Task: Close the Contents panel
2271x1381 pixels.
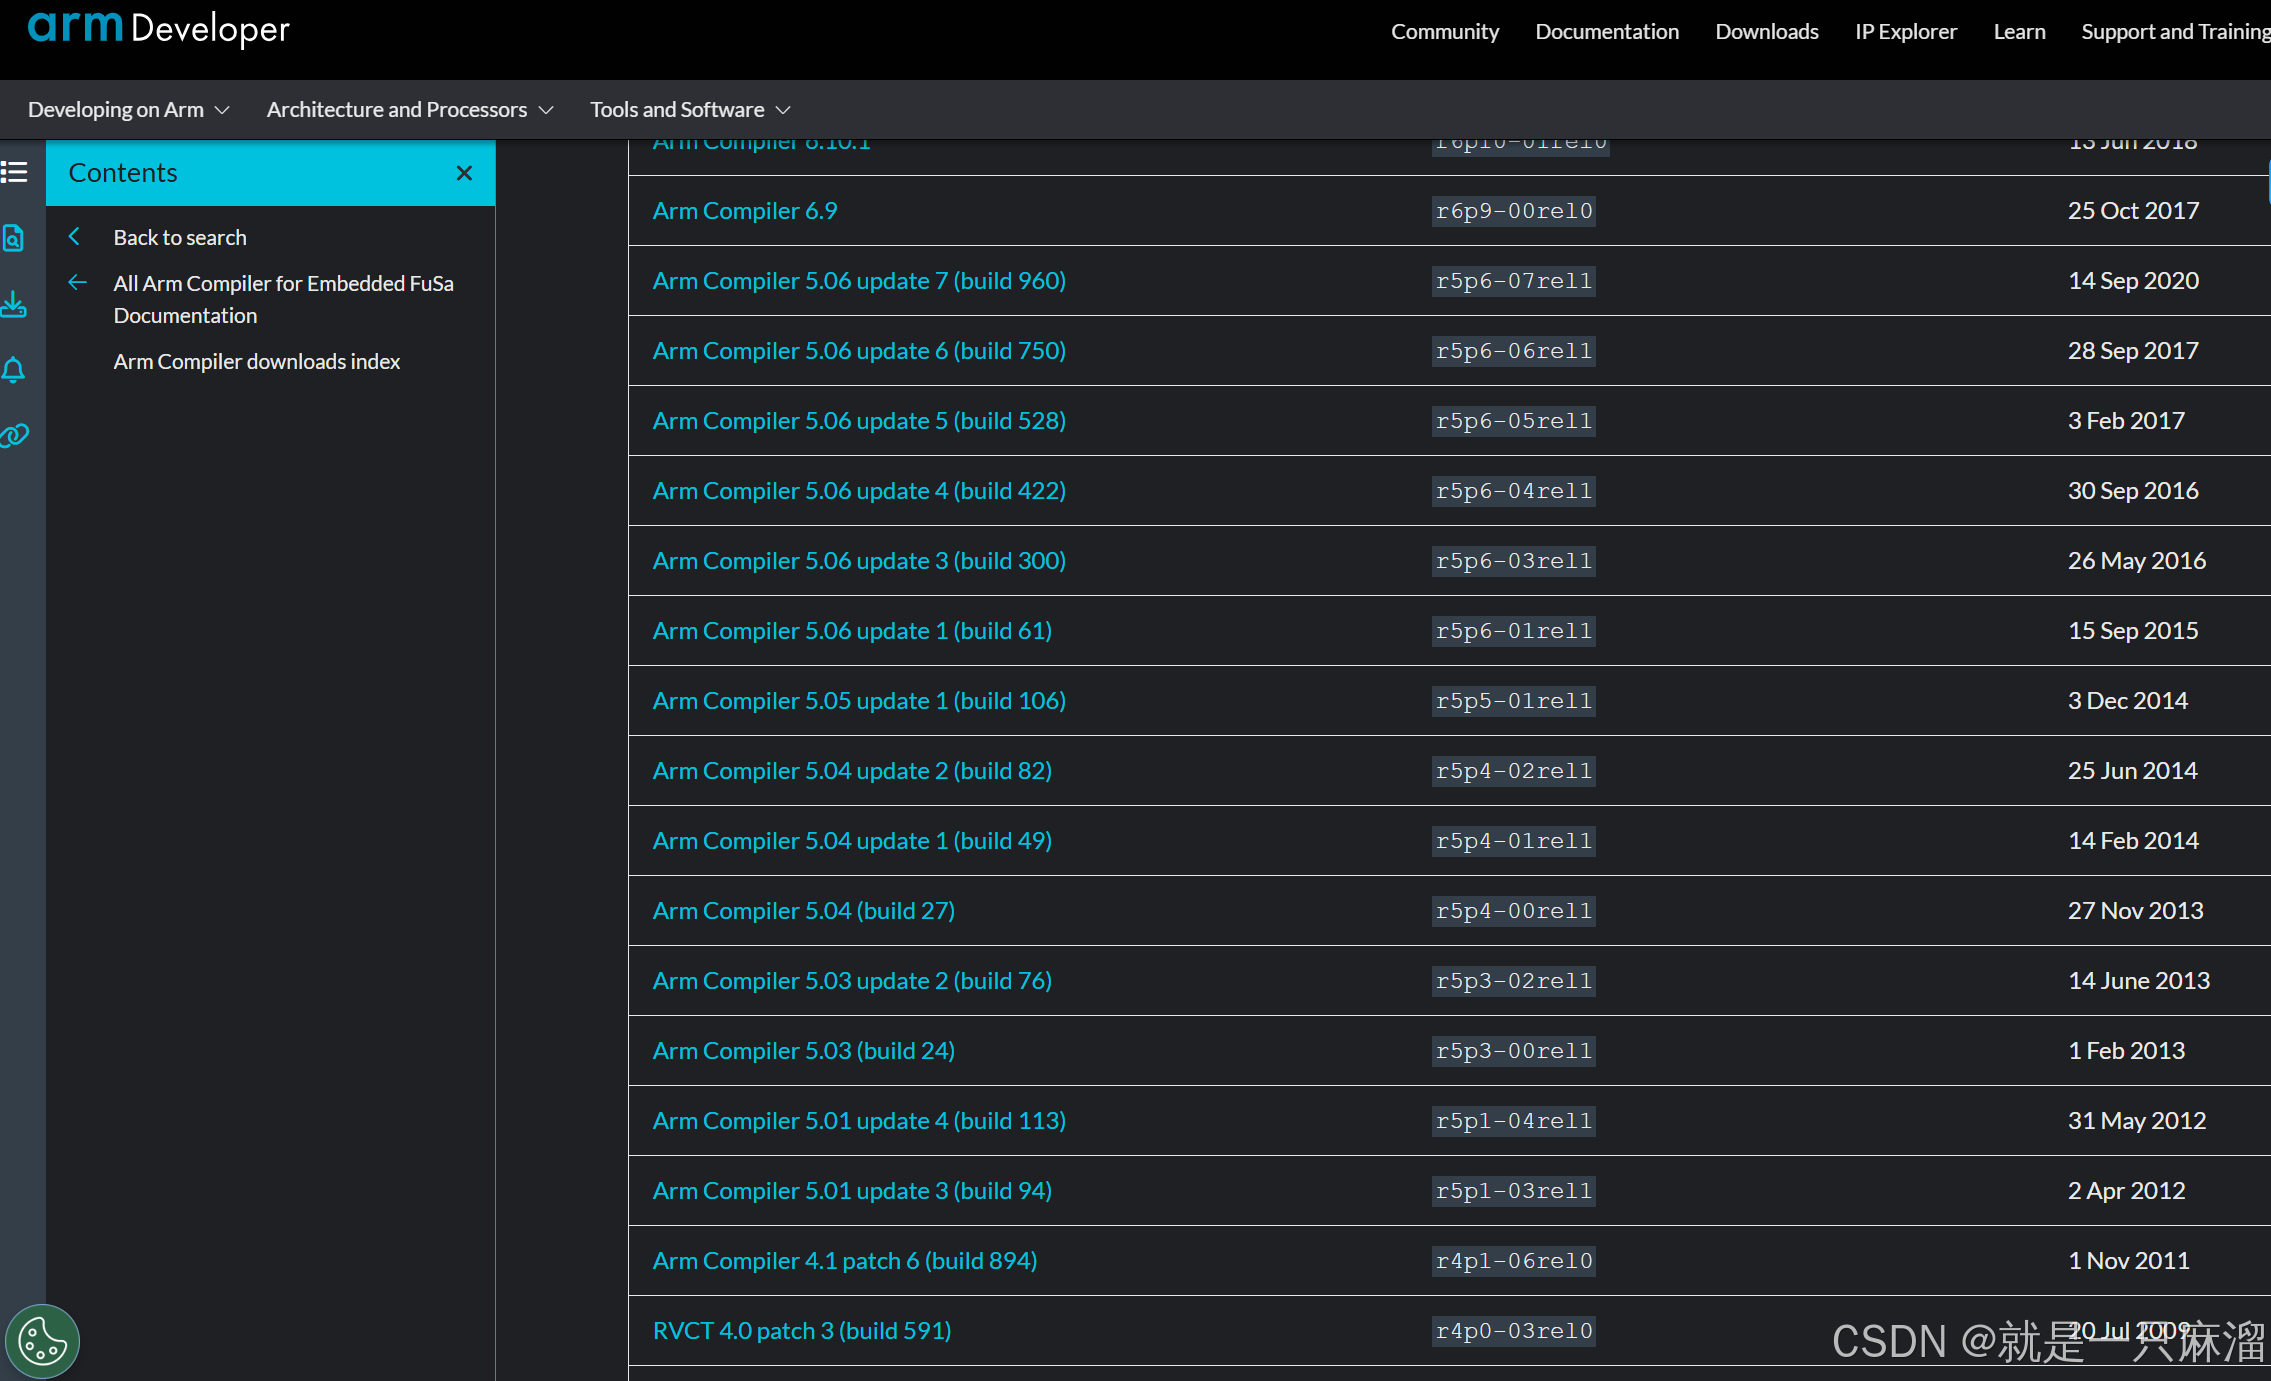Action: tap(464, 173)
